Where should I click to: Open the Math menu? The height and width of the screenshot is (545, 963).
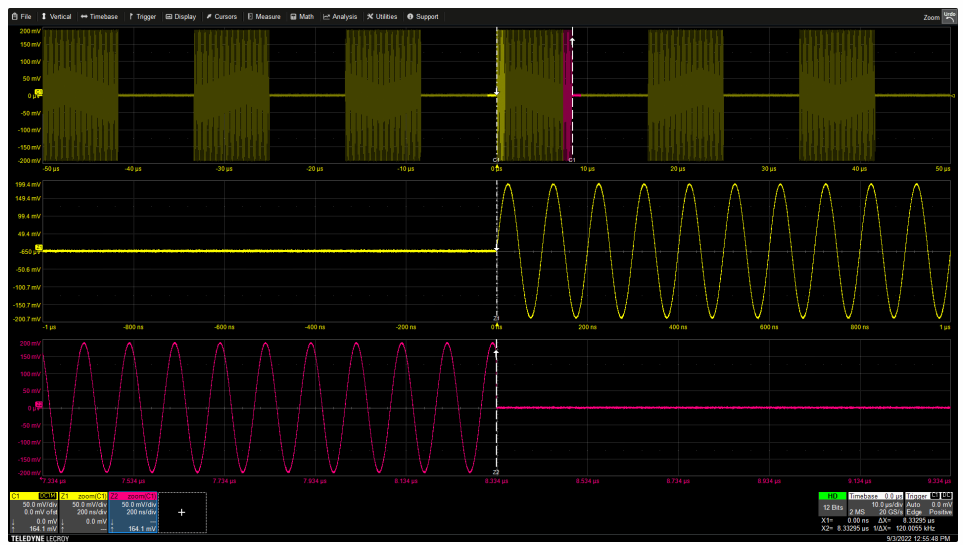click(301, 17)
